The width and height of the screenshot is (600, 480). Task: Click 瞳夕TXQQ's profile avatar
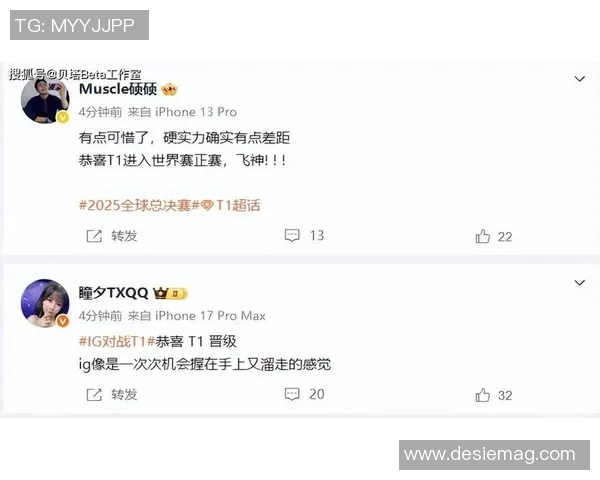pyautogui.click(x=45, y=304)
